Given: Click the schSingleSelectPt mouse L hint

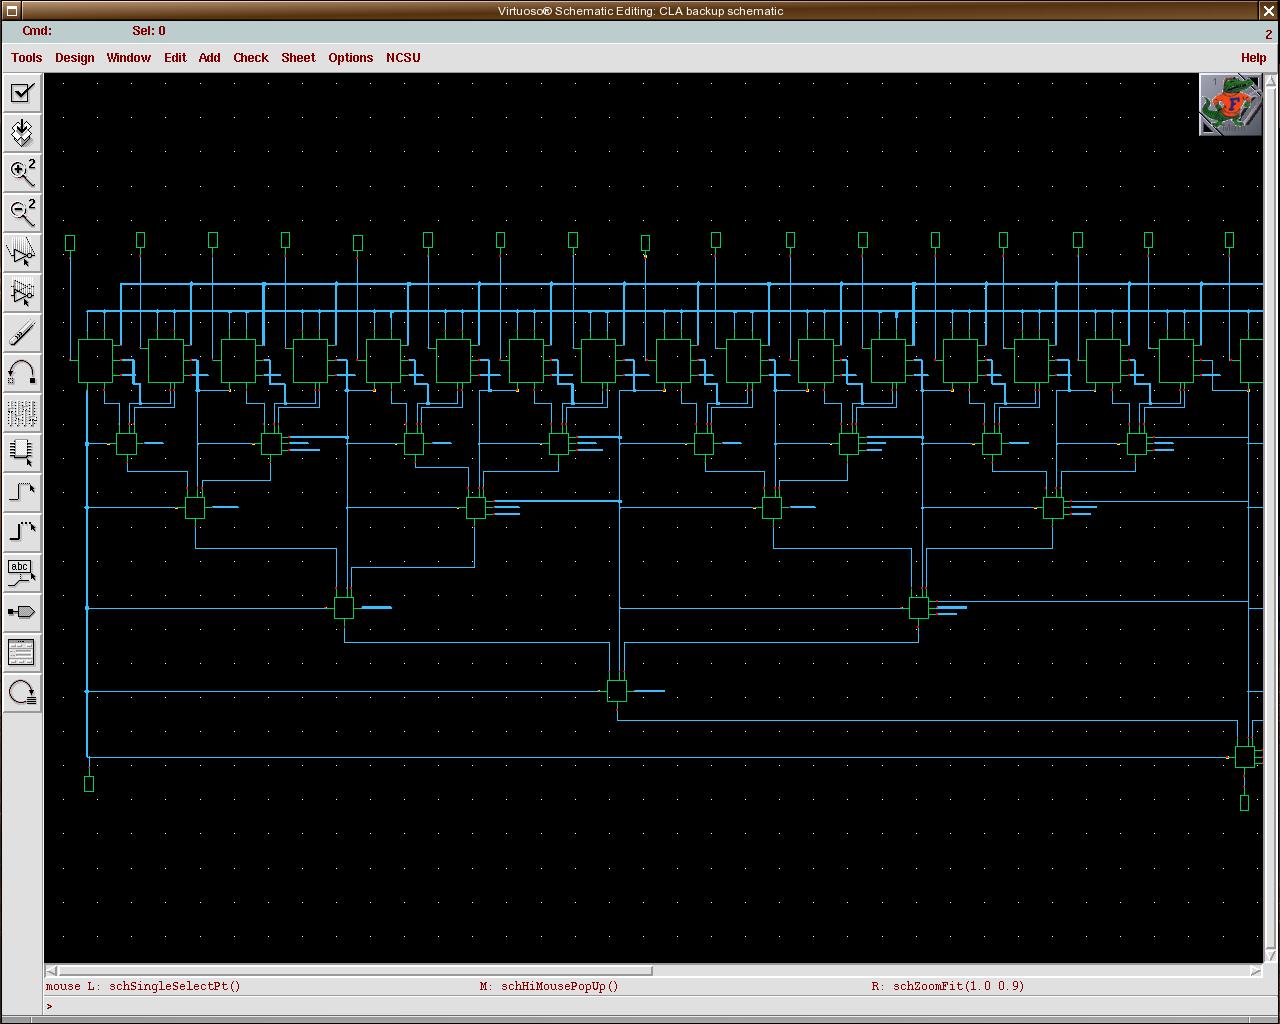Looking at the screenshot, I should click(143, 986).
